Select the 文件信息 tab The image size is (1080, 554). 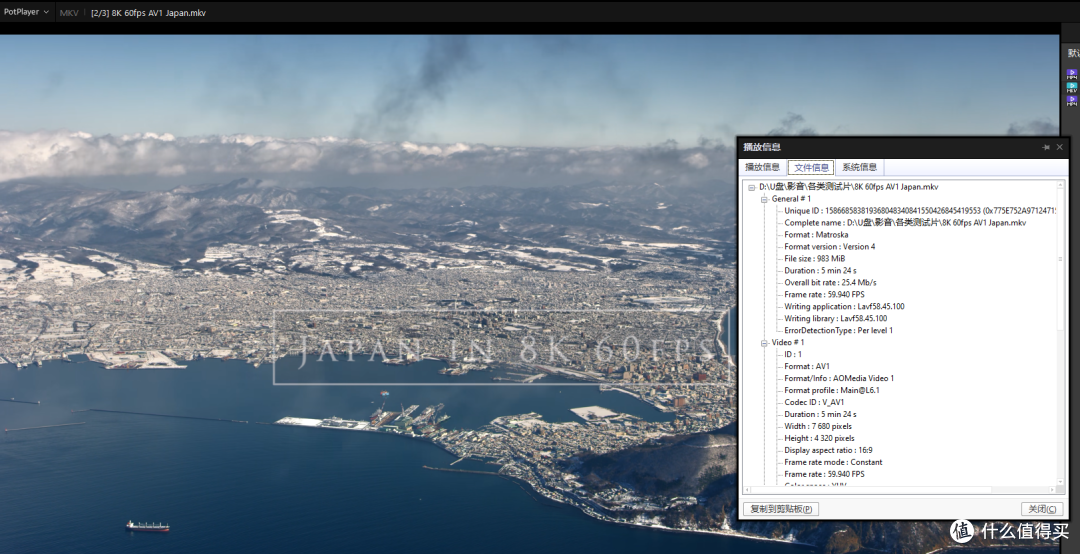811,167
